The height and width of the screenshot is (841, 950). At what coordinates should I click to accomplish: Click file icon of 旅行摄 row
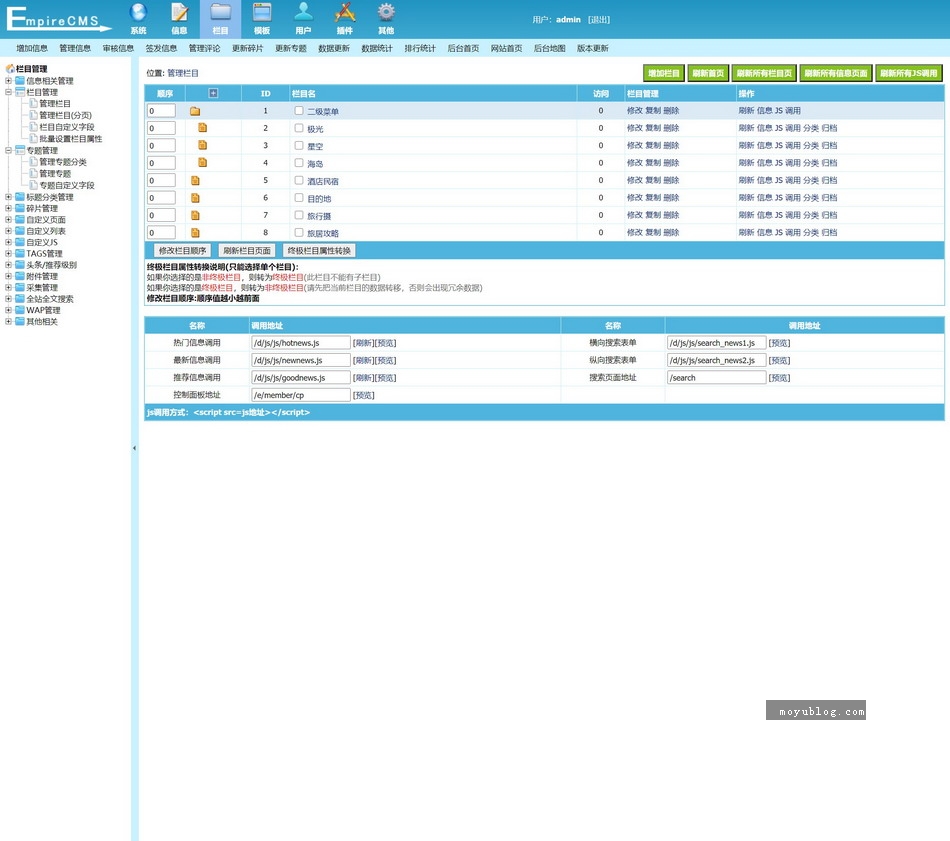(195, 215)
